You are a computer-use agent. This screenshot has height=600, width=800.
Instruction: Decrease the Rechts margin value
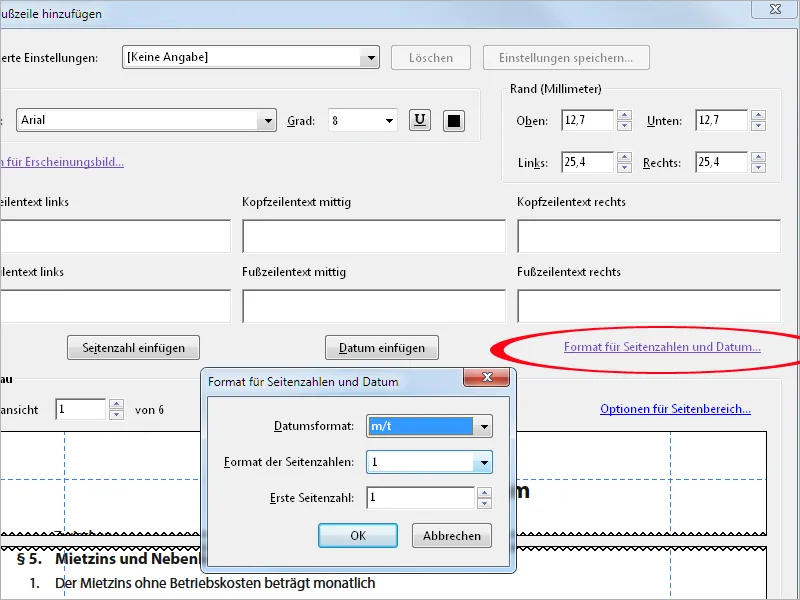758,167
